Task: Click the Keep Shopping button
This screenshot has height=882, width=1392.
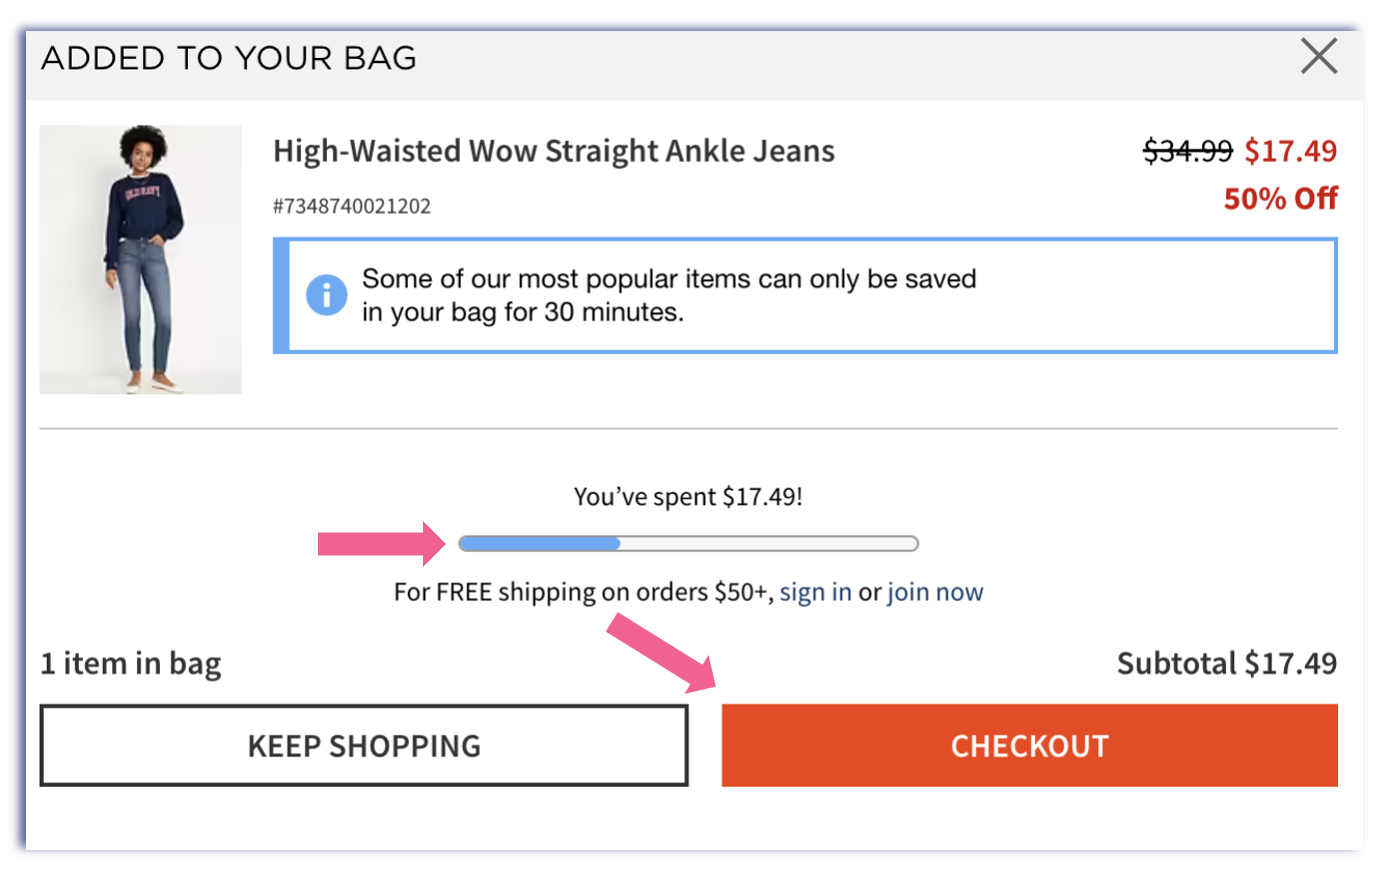Action: pyautogui.click(x=364, y=746)
